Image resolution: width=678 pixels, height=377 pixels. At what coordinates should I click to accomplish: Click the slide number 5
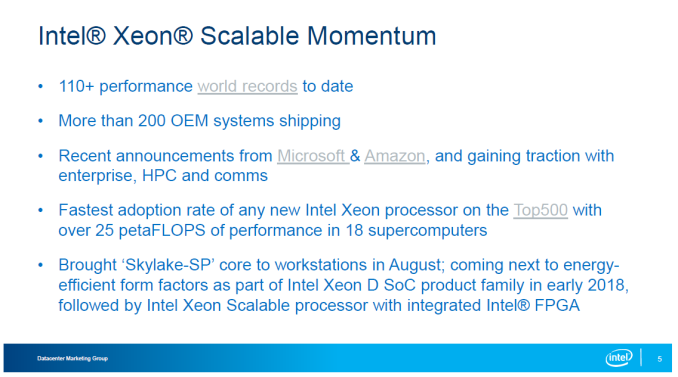click(659, 359)
